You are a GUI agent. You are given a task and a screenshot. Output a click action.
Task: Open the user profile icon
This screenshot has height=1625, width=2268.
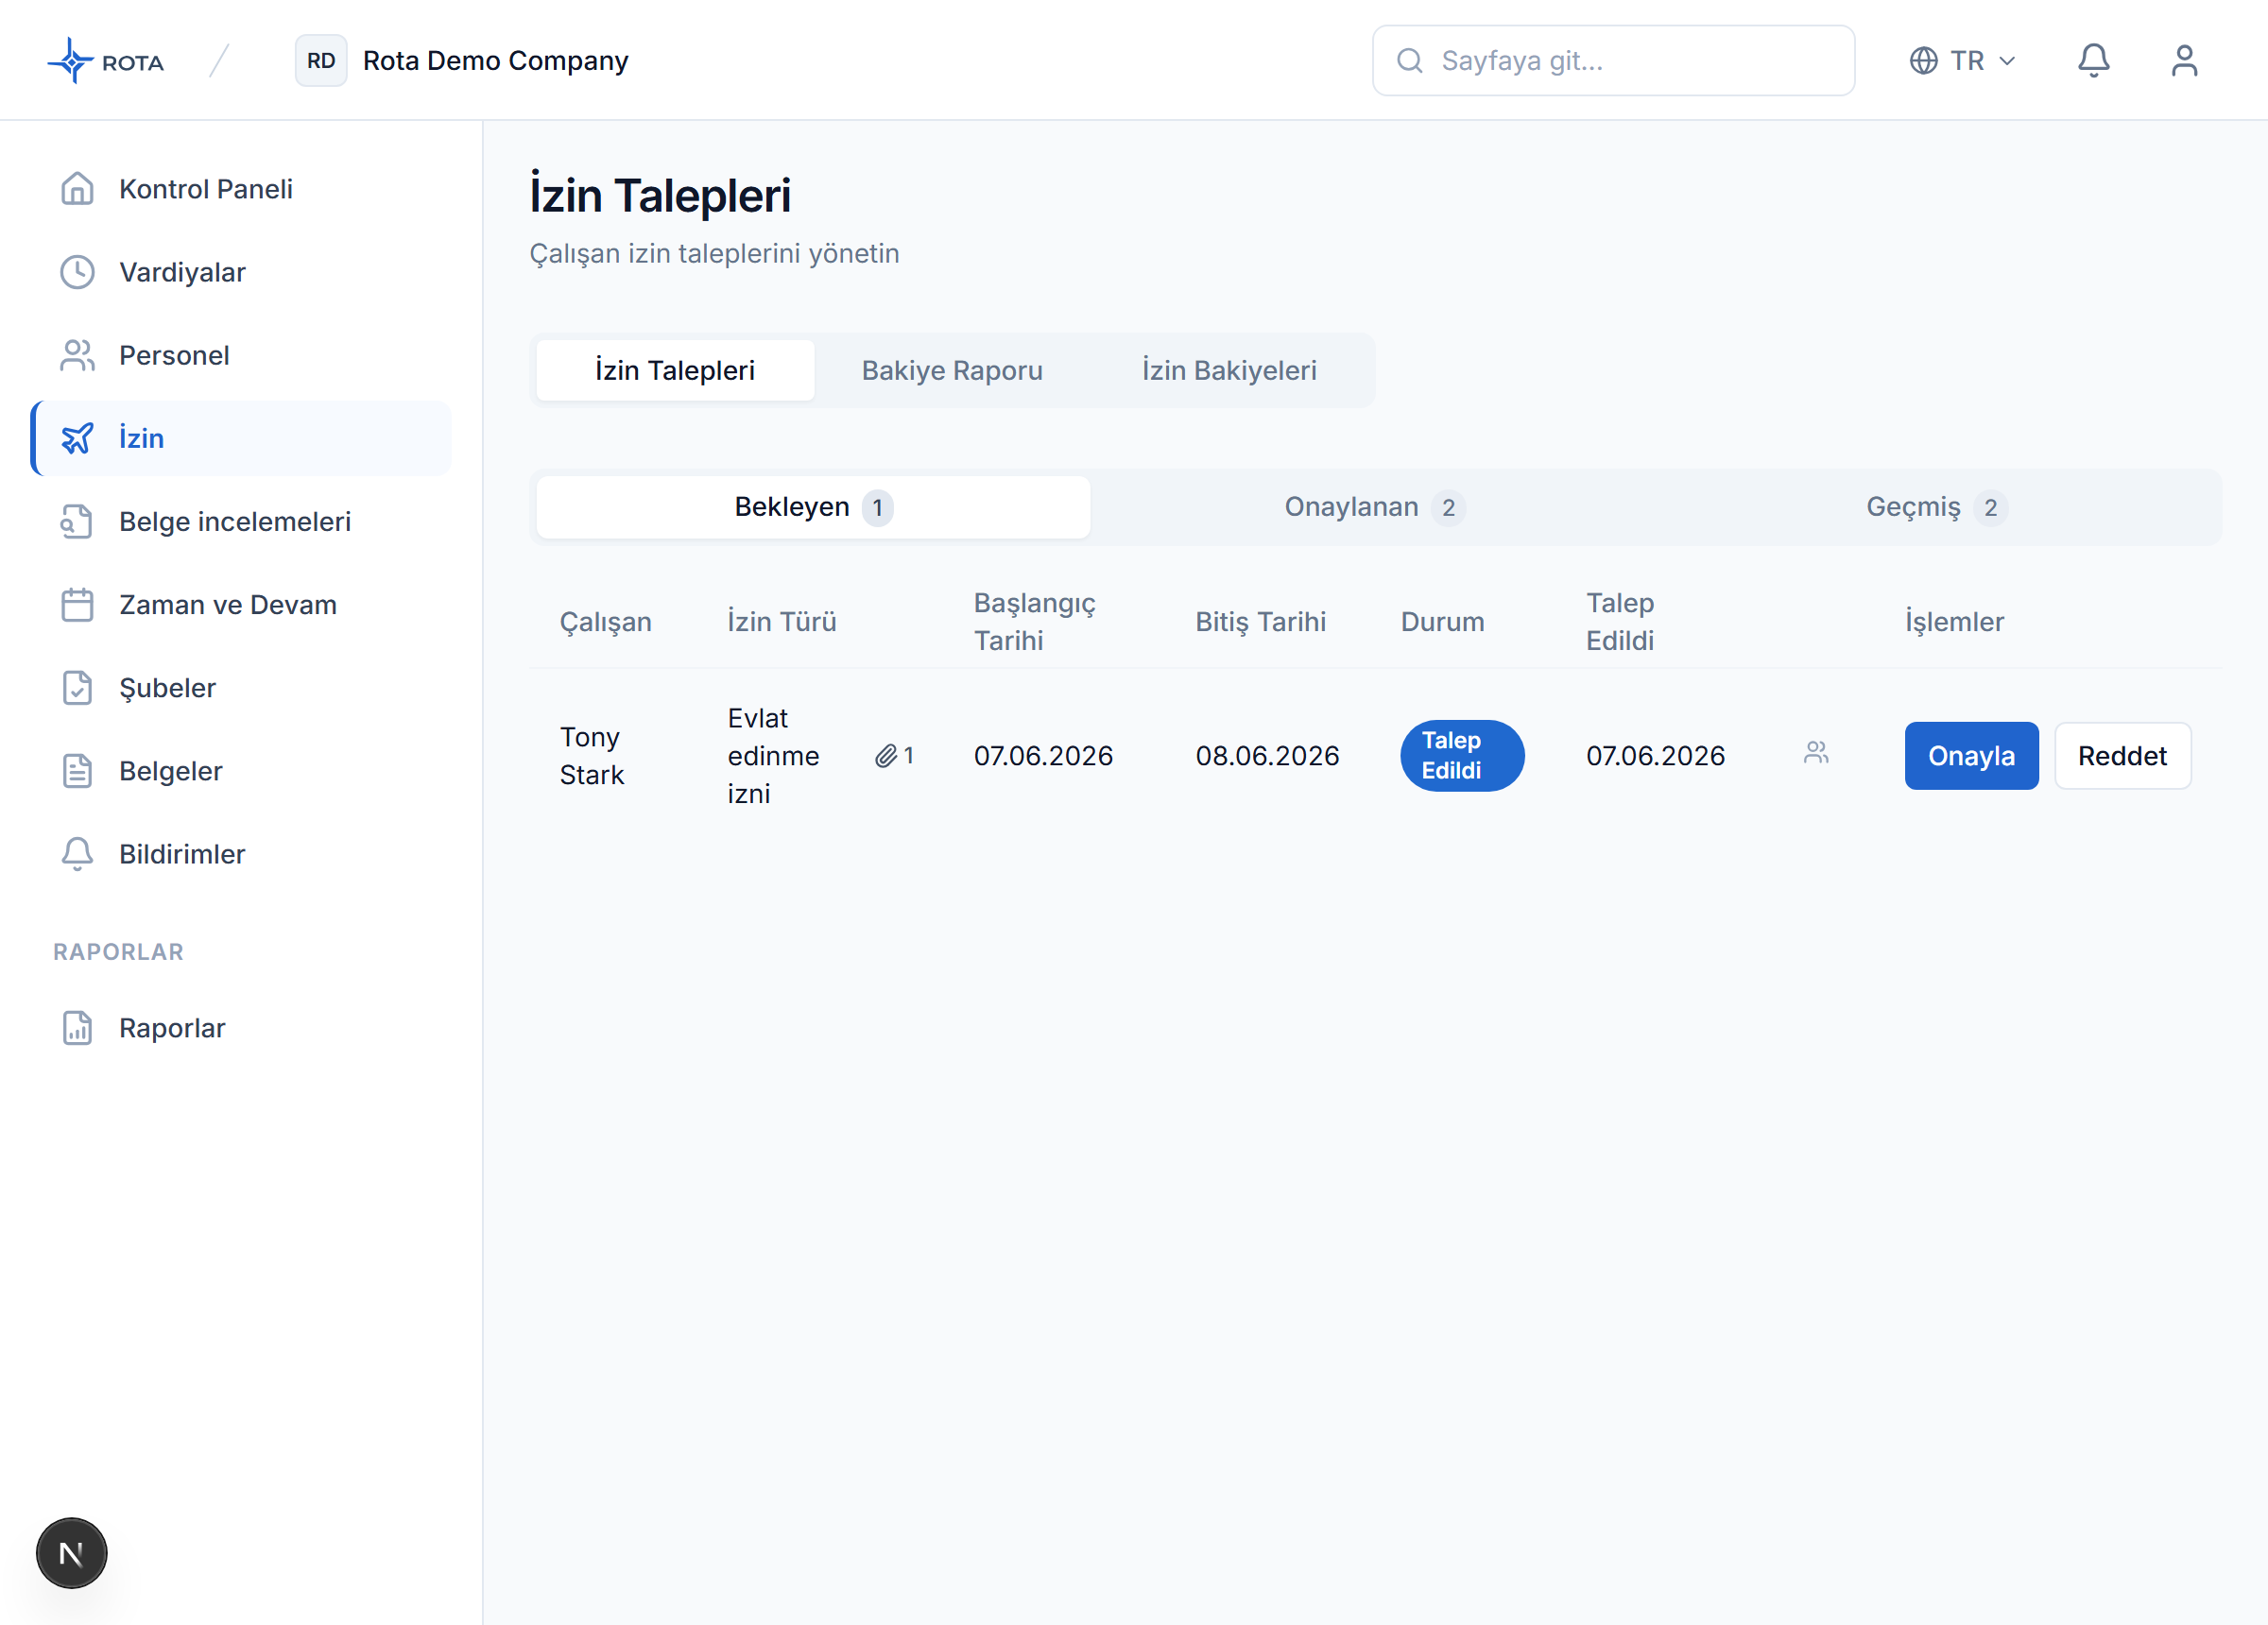pos(2184,61)
